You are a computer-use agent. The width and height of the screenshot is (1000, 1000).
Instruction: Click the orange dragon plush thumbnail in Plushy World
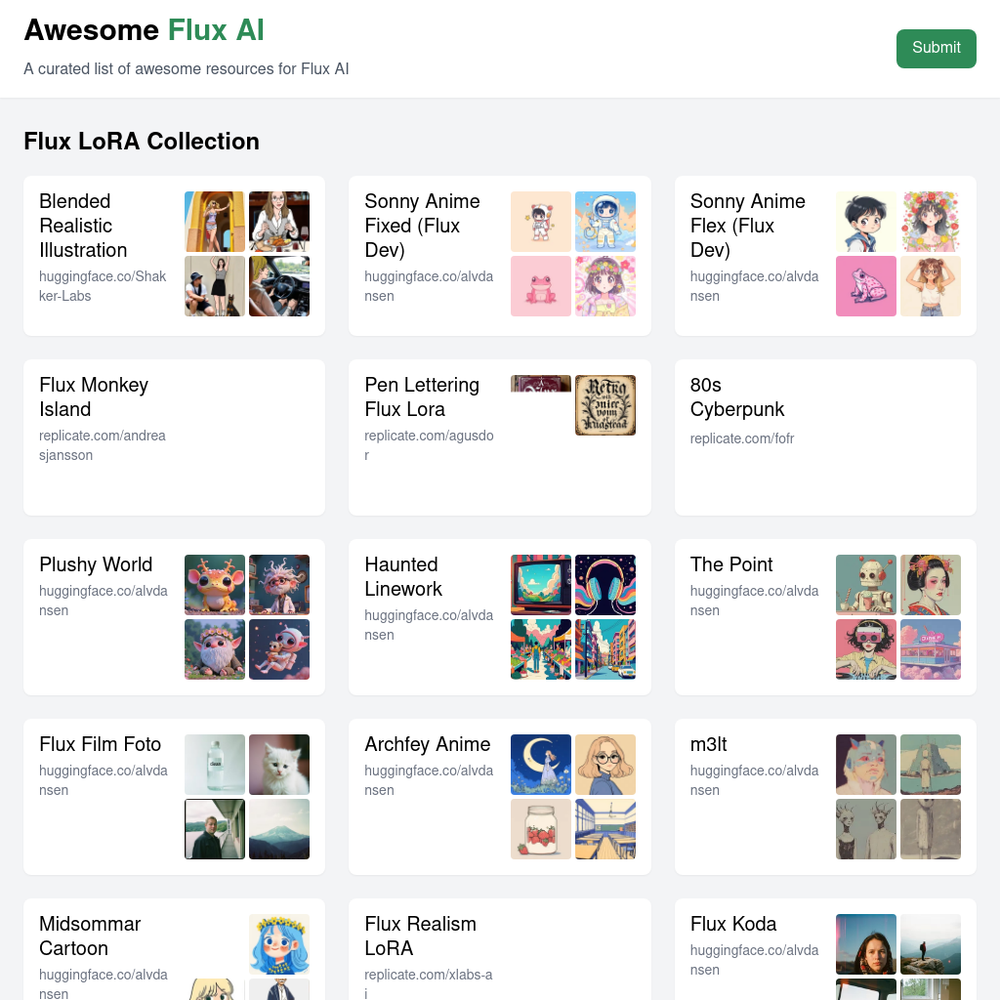[215, 585]
